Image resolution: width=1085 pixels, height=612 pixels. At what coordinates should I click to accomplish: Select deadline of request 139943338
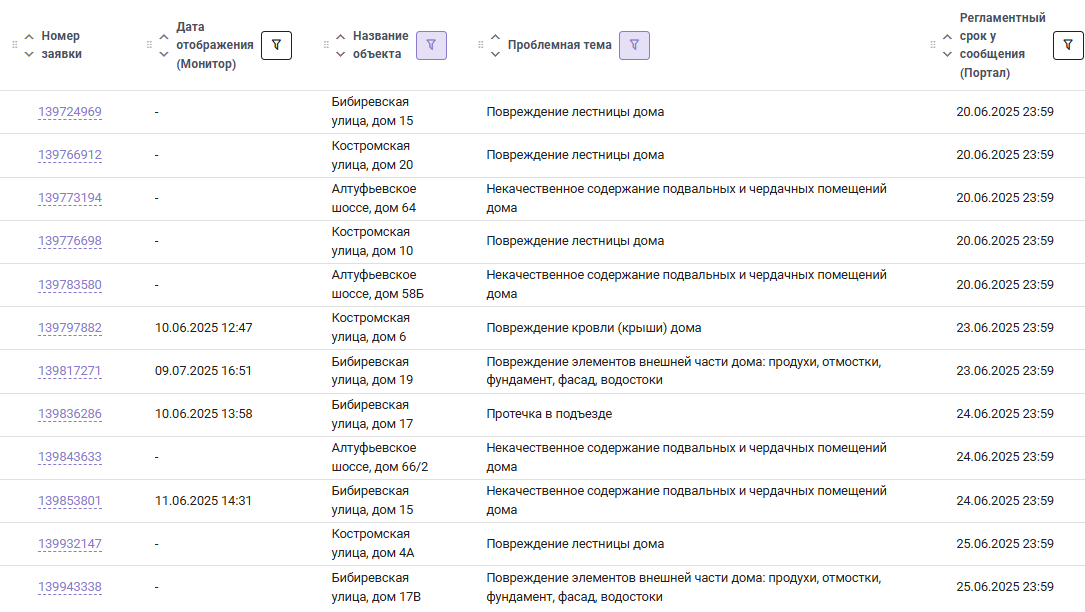pyautogui.click(x=1005, y=587)
